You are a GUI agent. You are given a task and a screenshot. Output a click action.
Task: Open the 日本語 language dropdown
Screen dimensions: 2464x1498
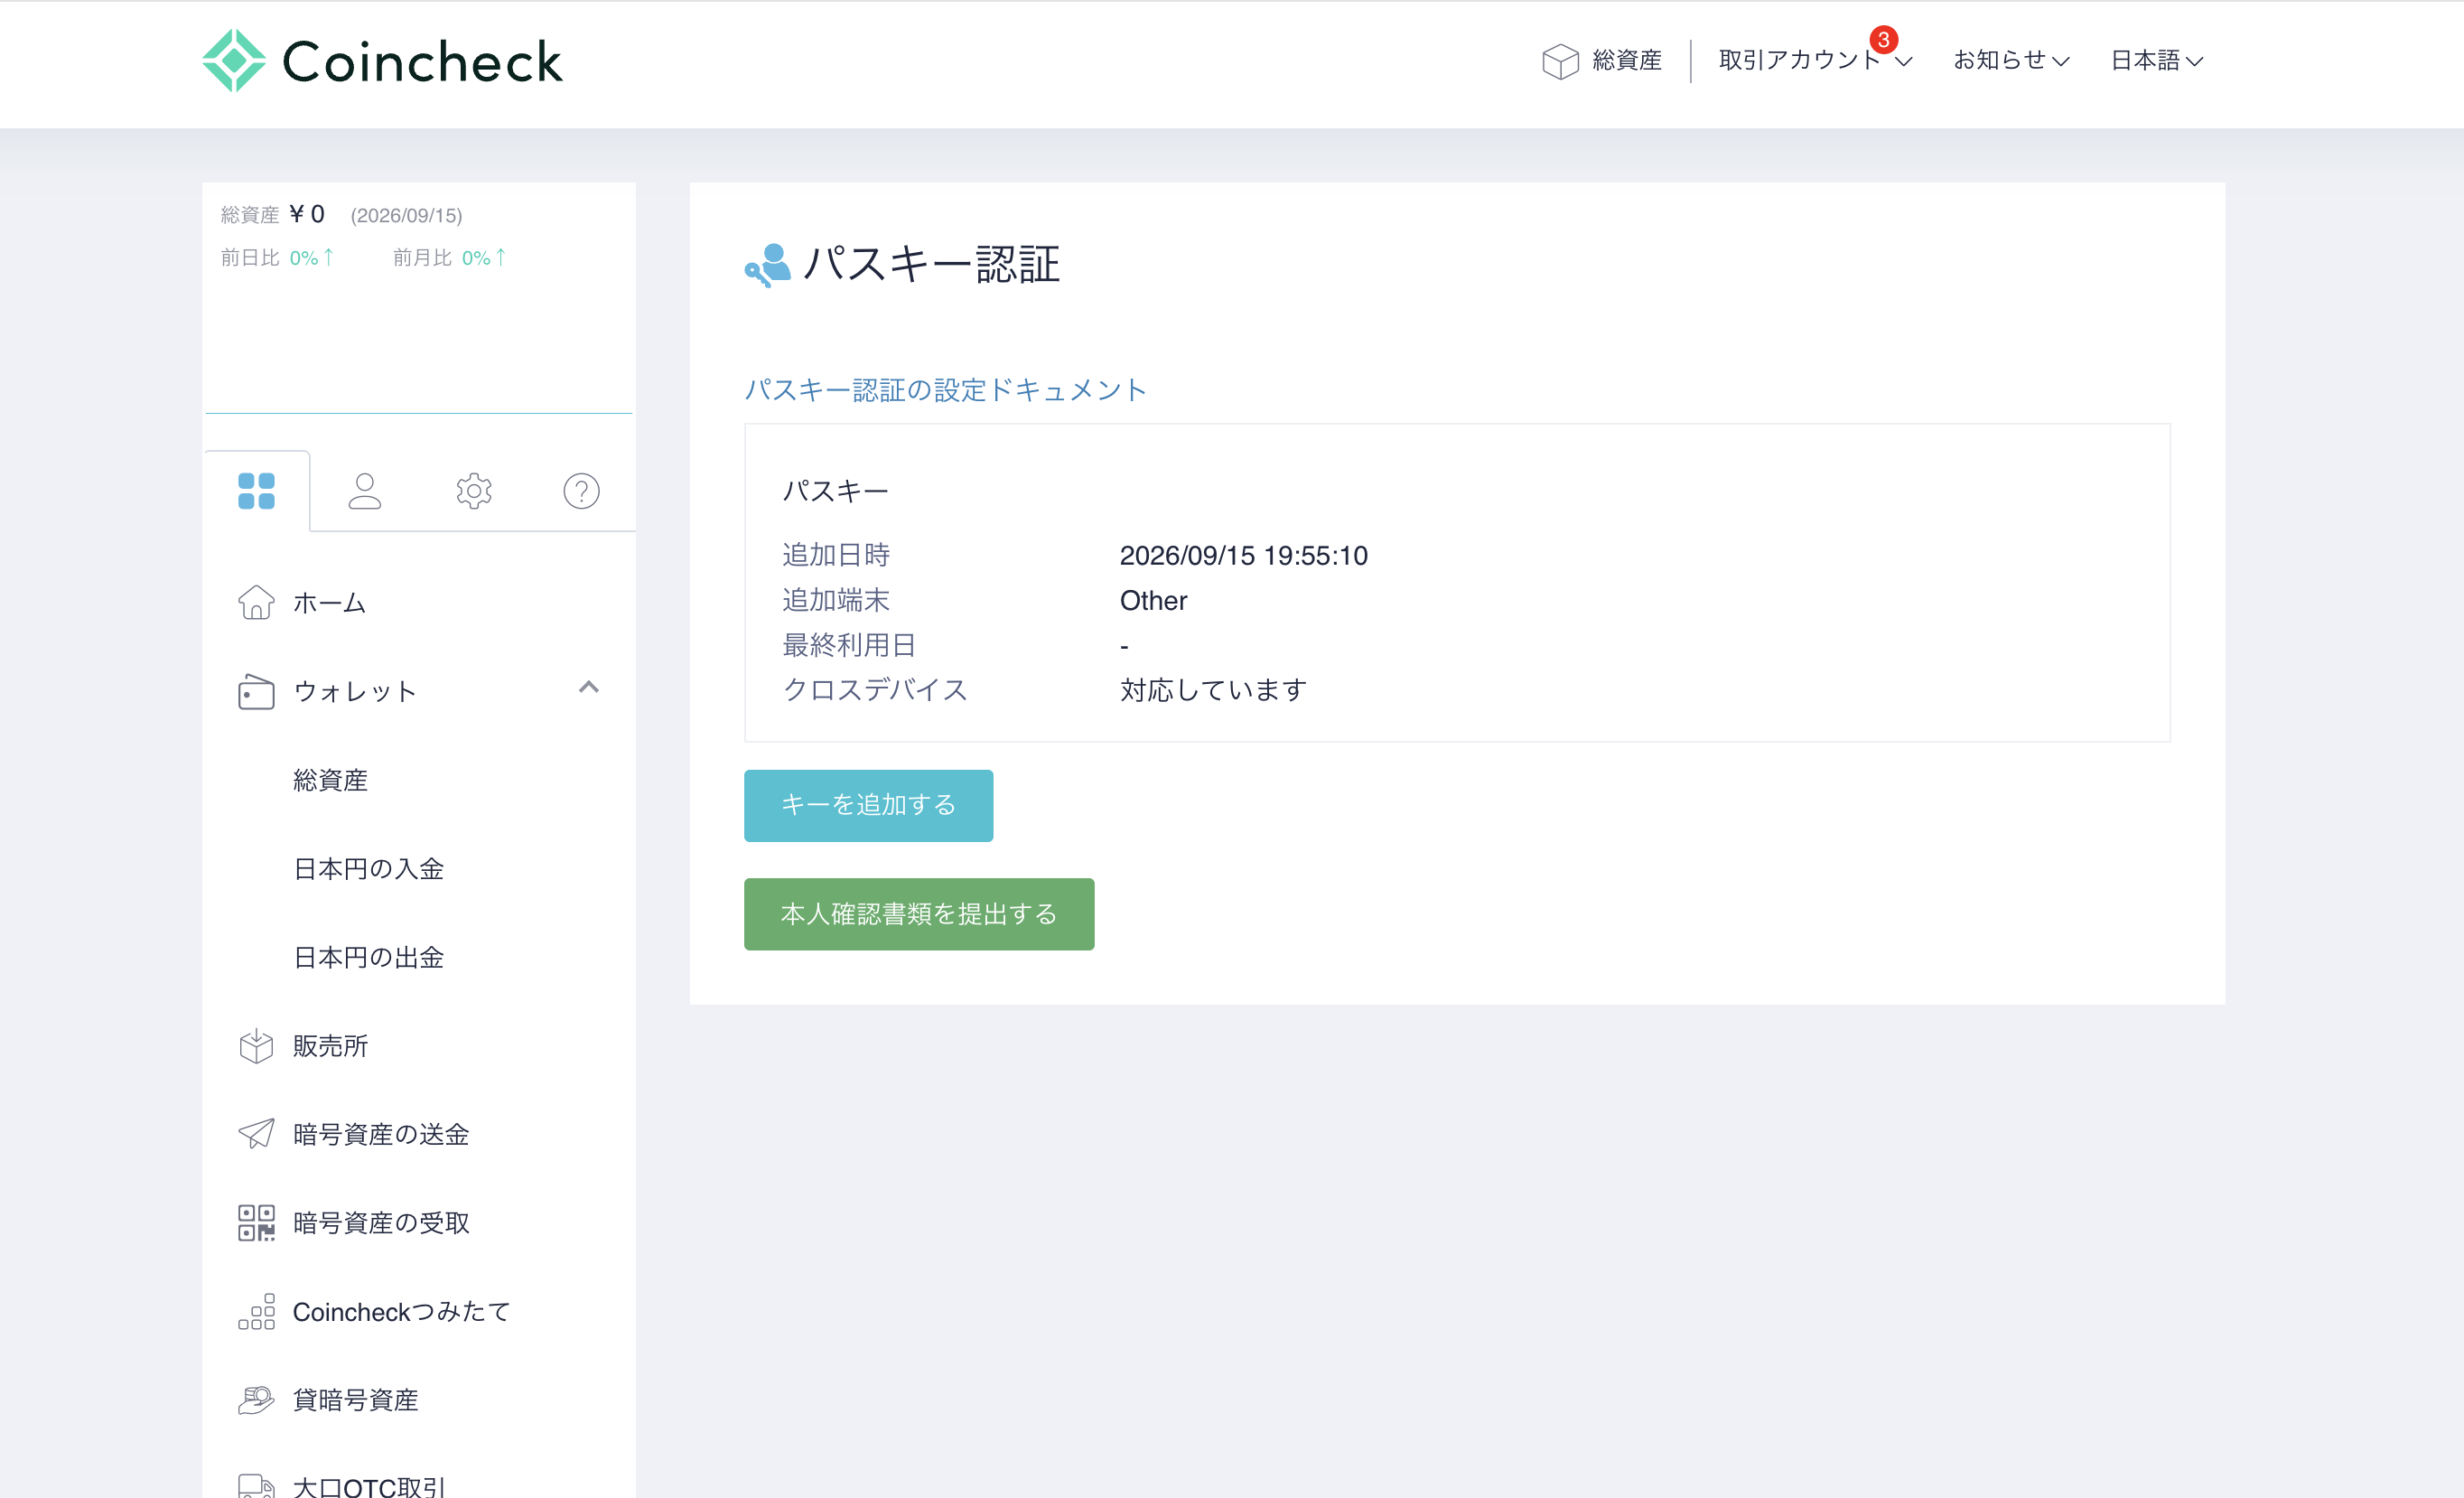2157,60
